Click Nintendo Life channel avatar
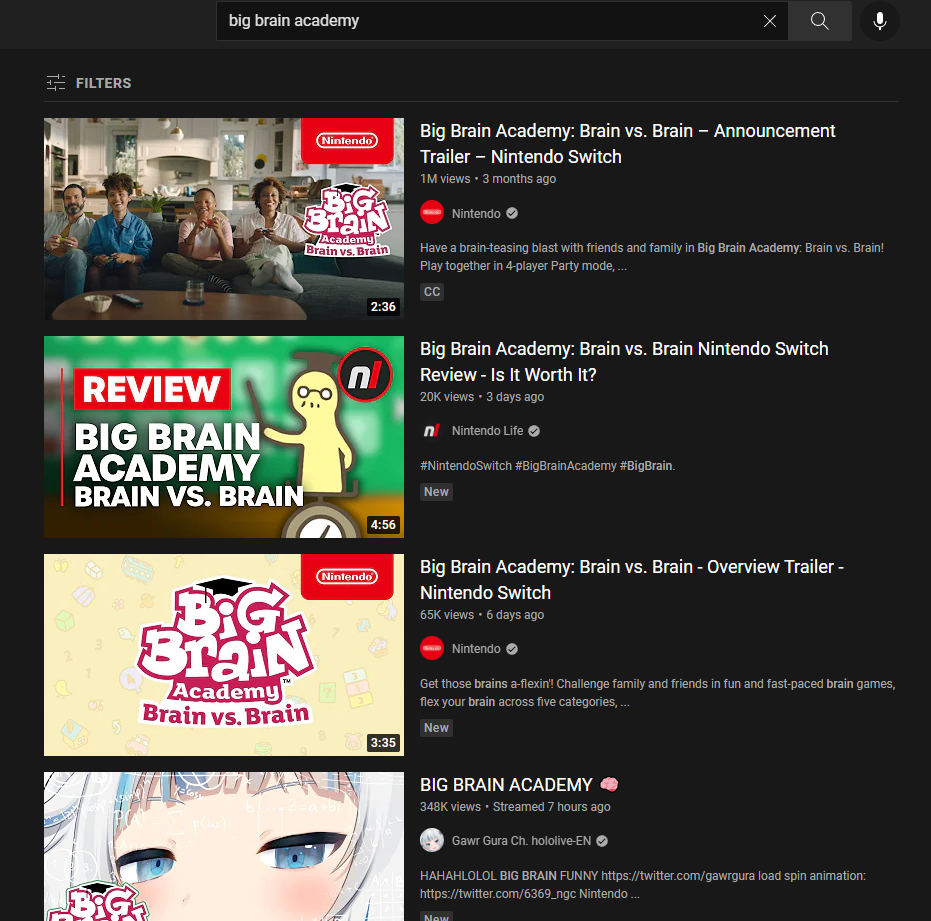 (x=432, y=431)
